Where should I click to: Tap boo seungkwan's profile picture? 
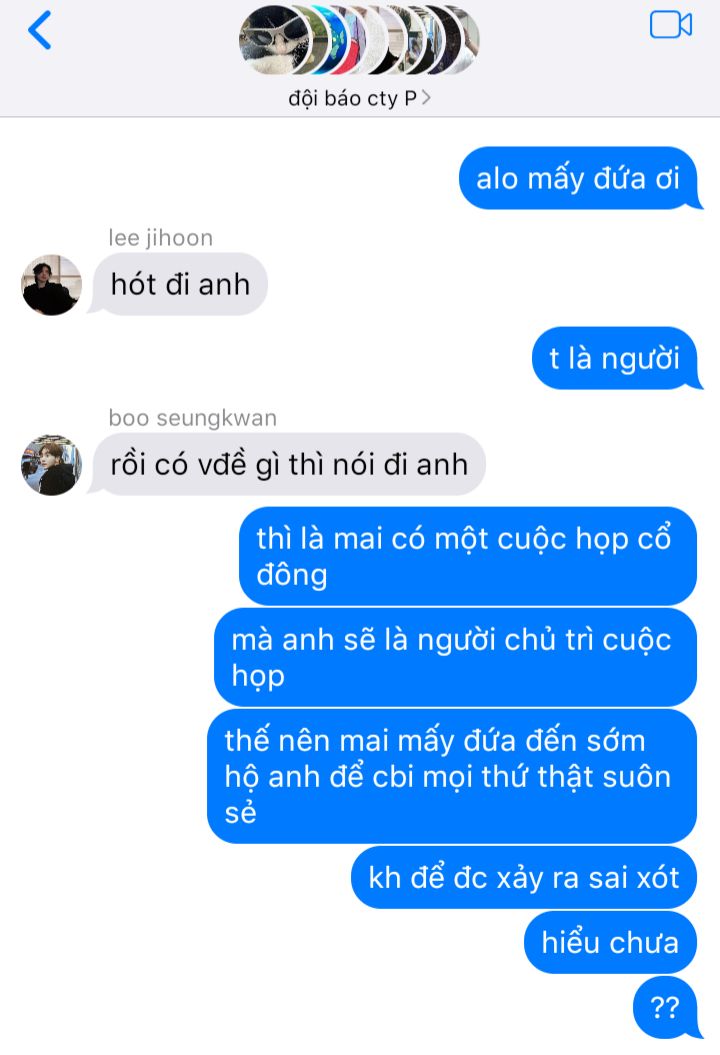[x=51, y=465]
